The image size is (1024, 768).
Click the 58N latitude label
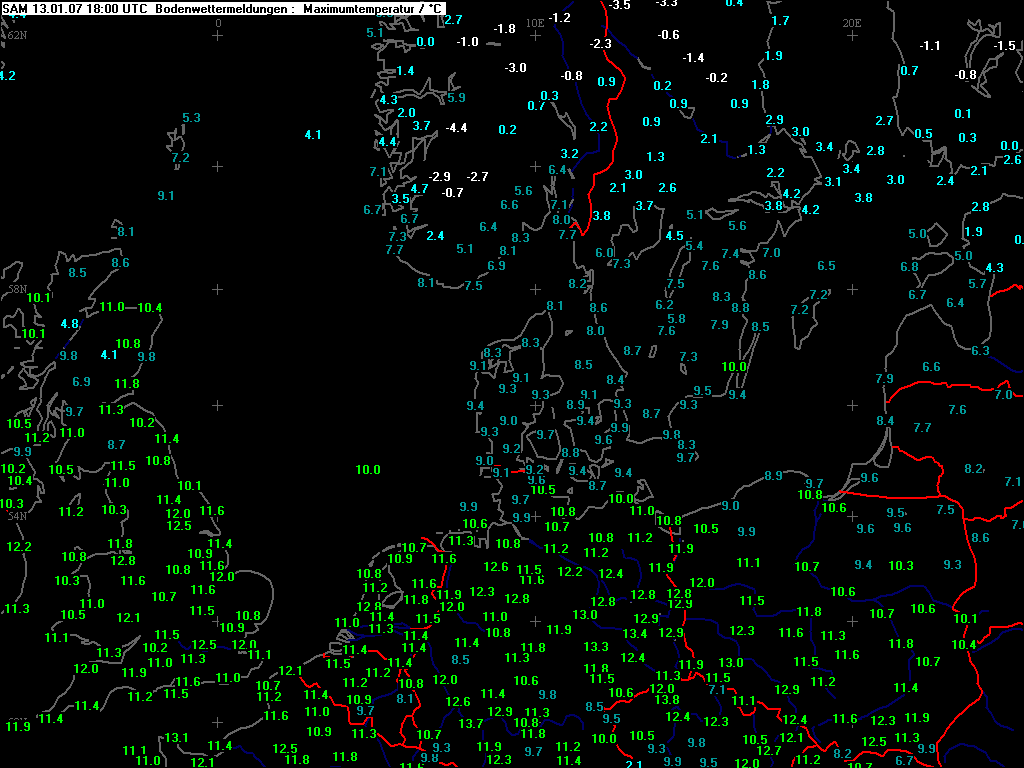tap(17, 289)
